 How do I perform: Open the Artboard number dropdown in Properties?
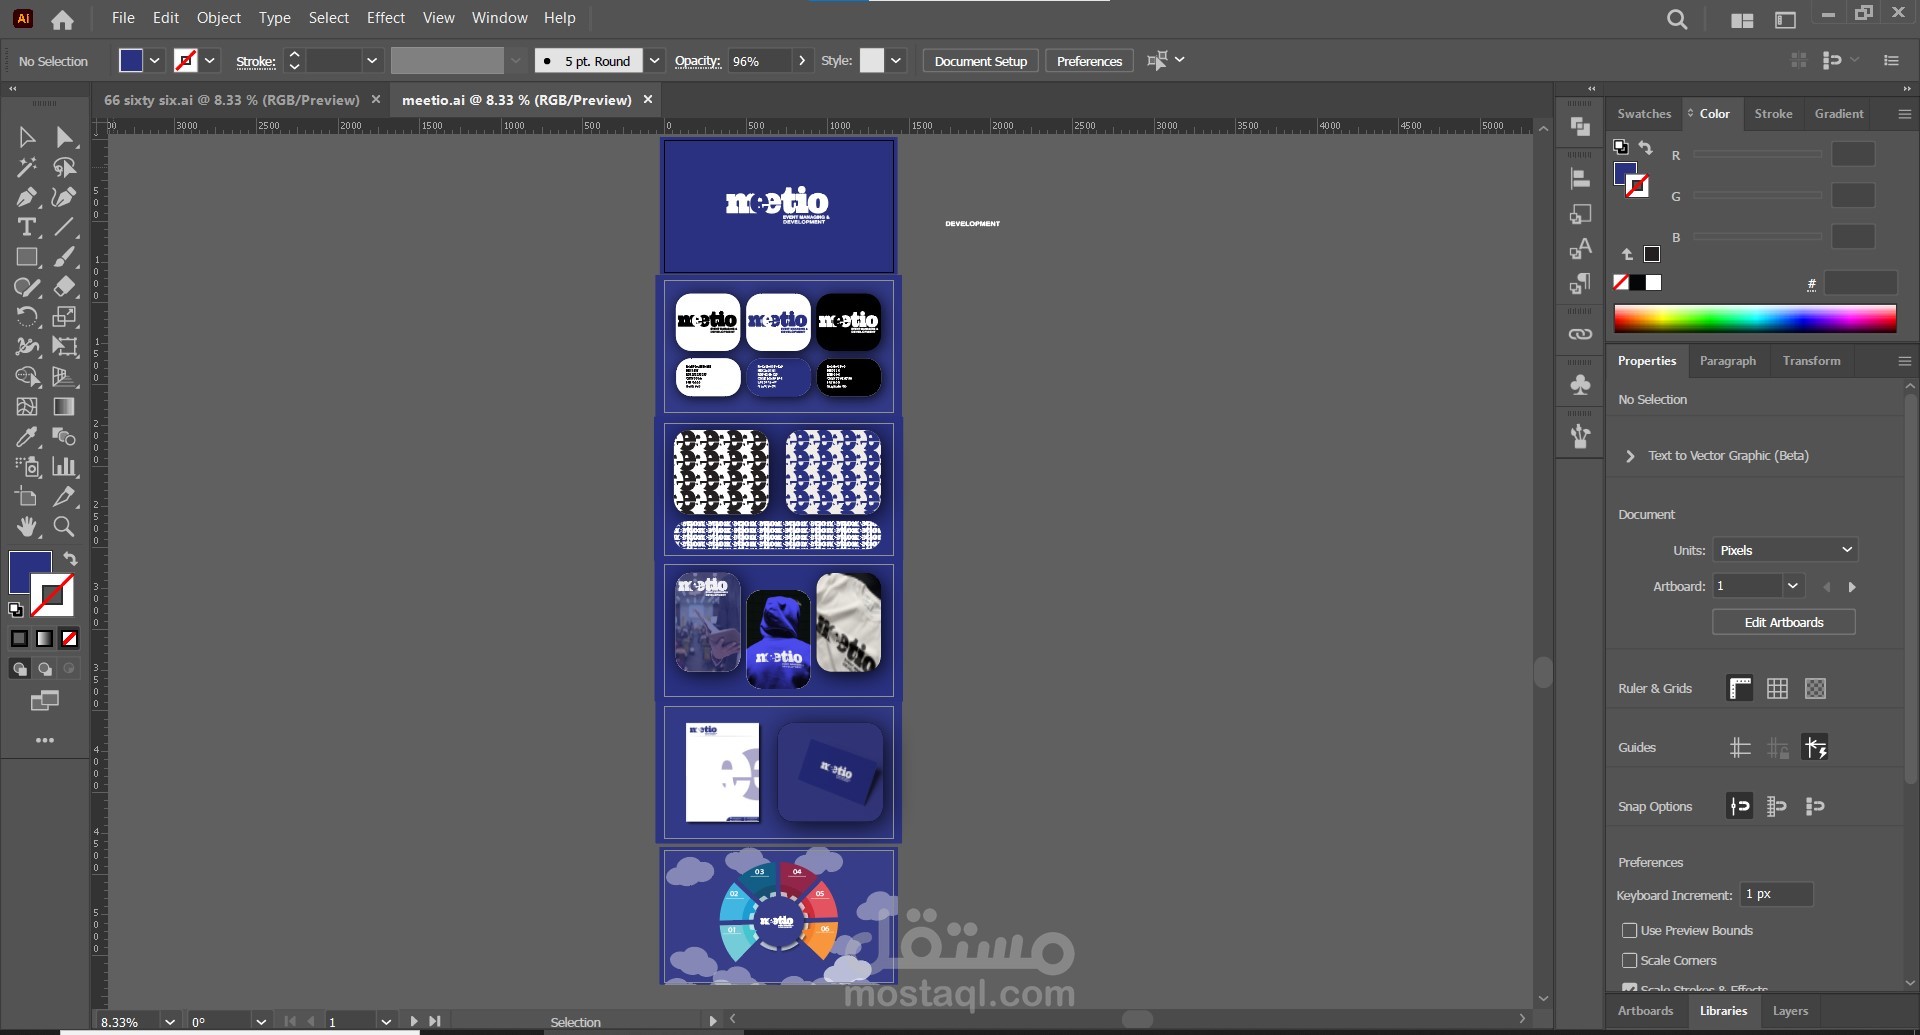point(1792,586)
